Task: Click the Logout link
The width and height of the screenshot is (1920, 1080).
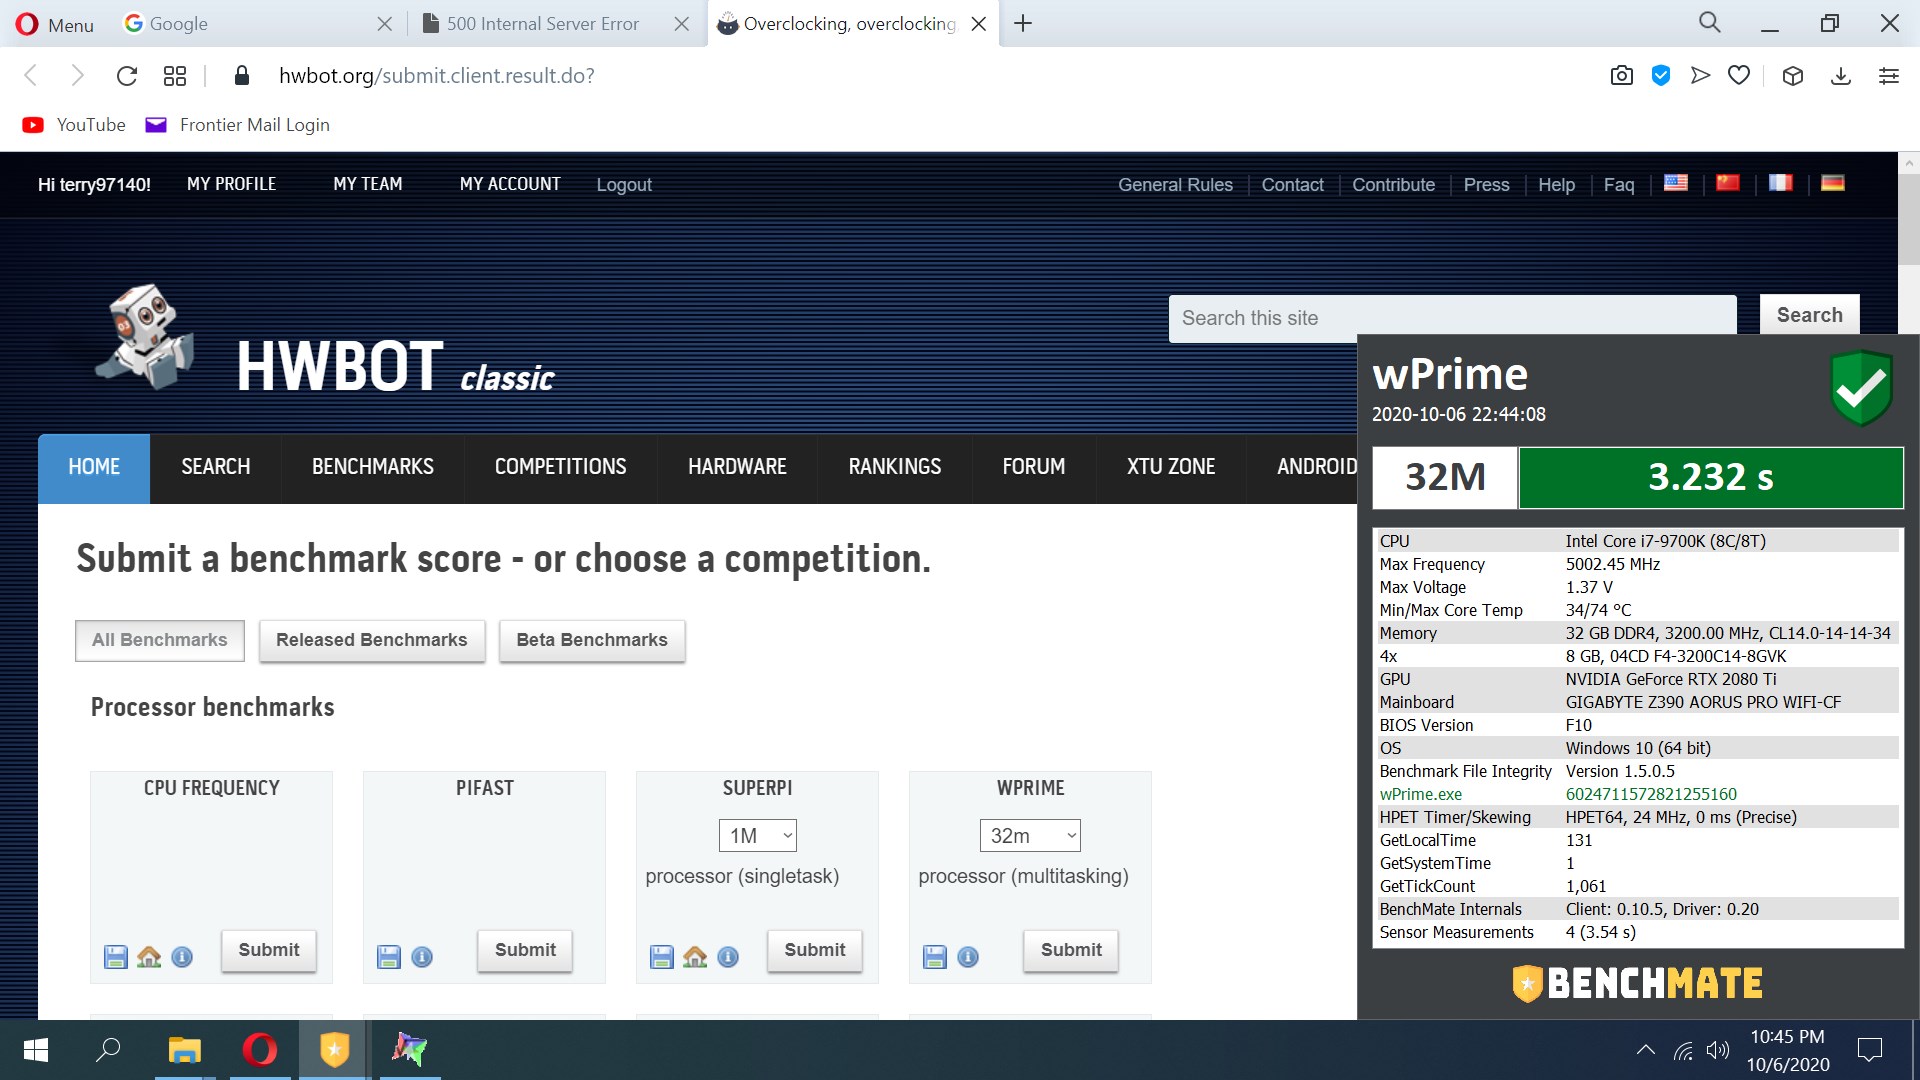Action: tap(624, 185)
